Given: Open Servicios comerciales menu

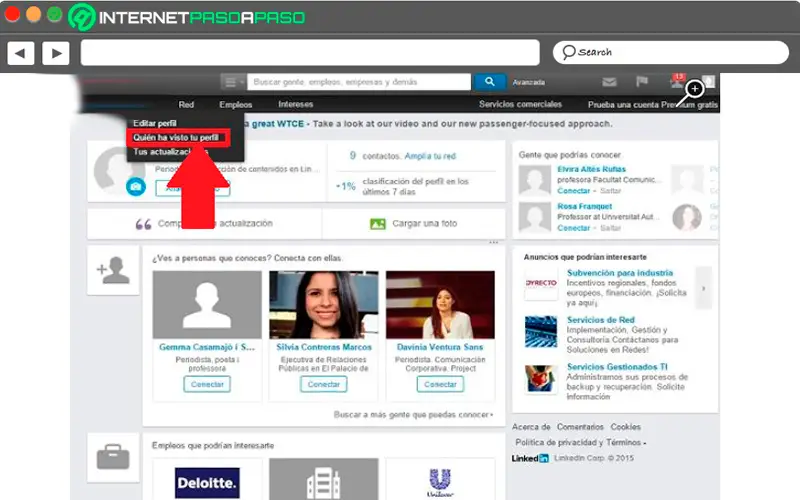Looking at the screenshot, I should click(520, 104).
